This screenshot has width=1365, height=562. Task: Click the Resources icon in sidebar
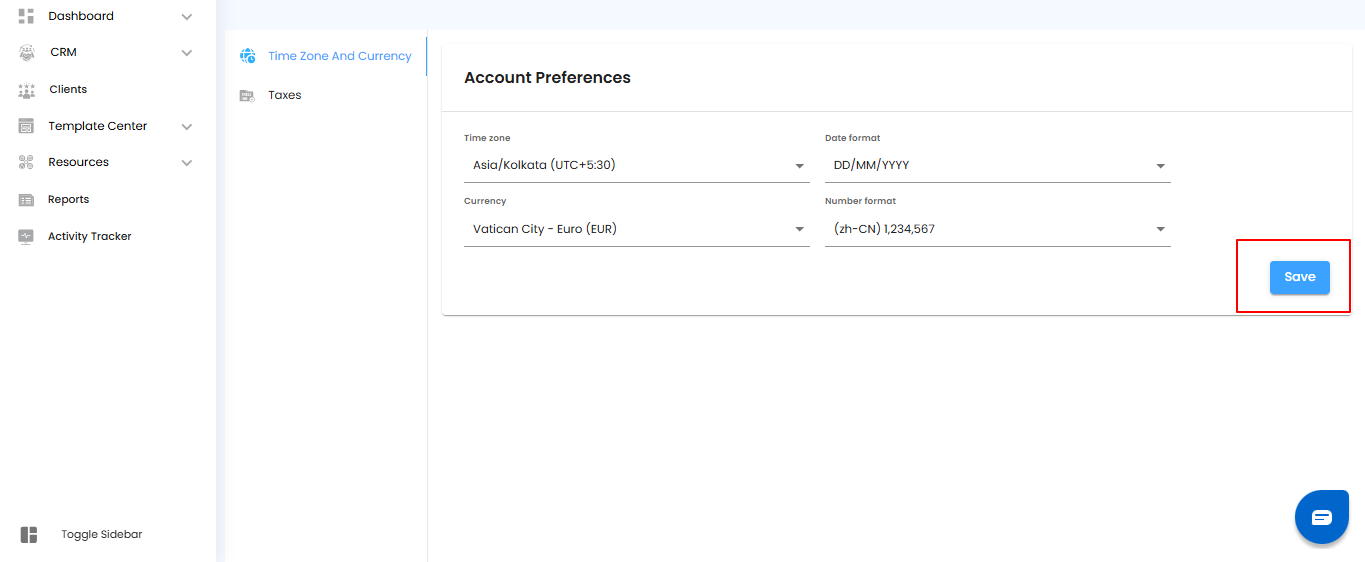tap(27, 163)
